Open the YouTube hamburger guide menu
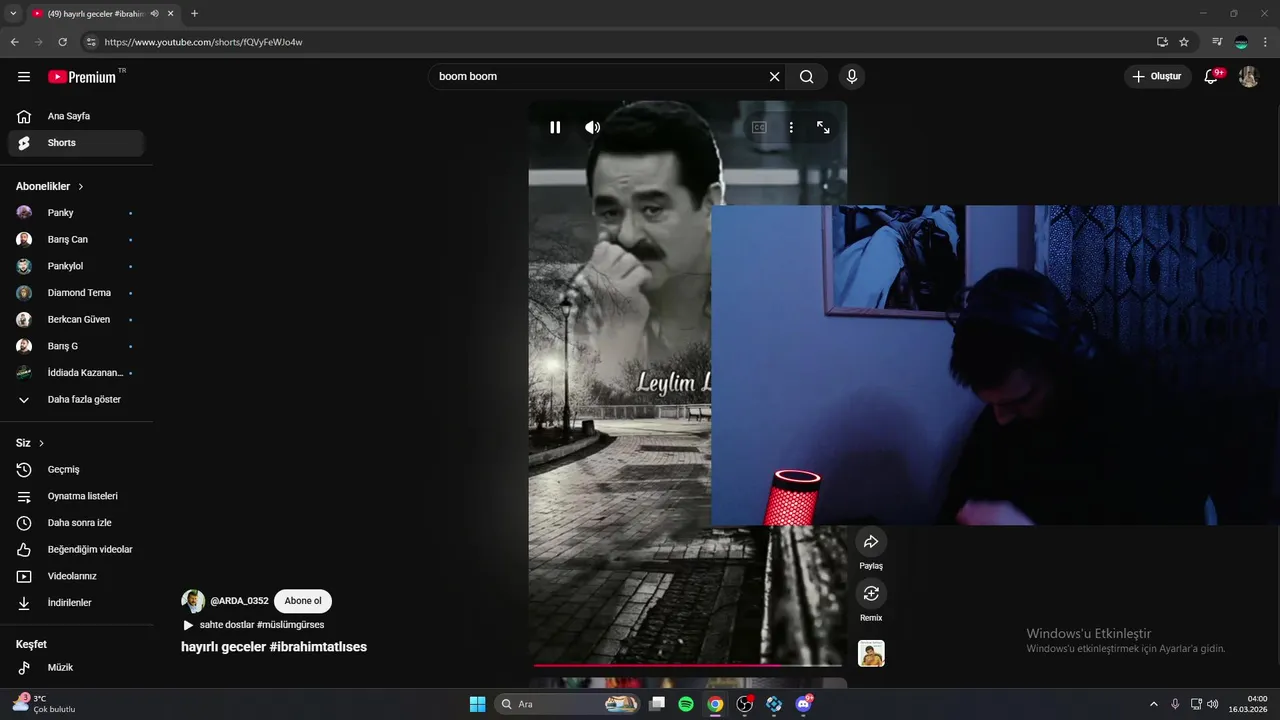1280x720 pixels. (24, 77)
